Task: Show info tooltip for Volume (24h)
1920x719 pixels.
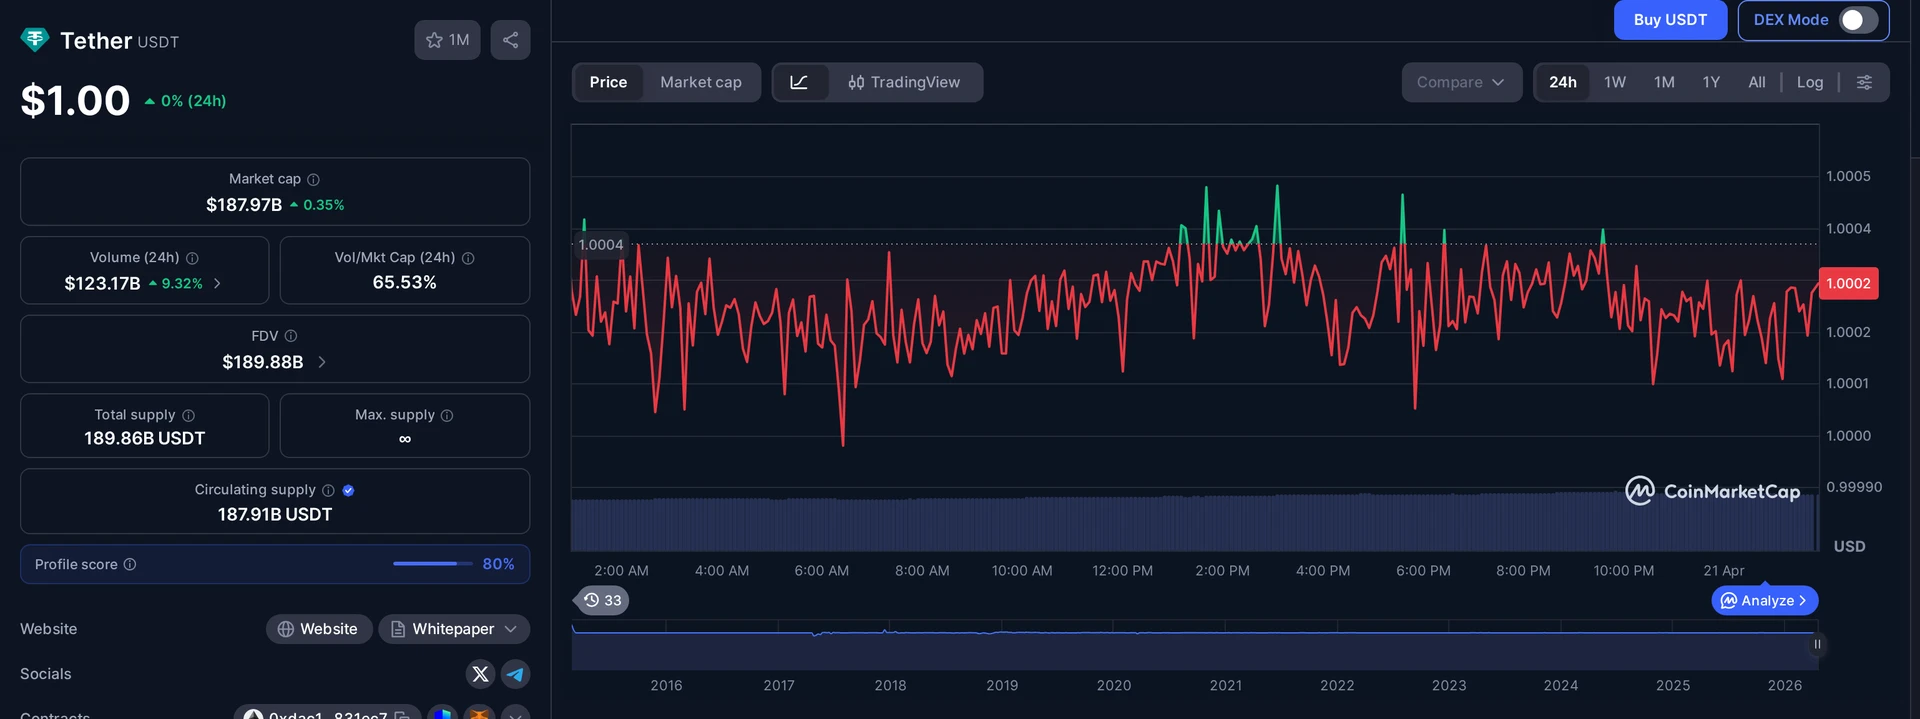Action: click(192, 258)
